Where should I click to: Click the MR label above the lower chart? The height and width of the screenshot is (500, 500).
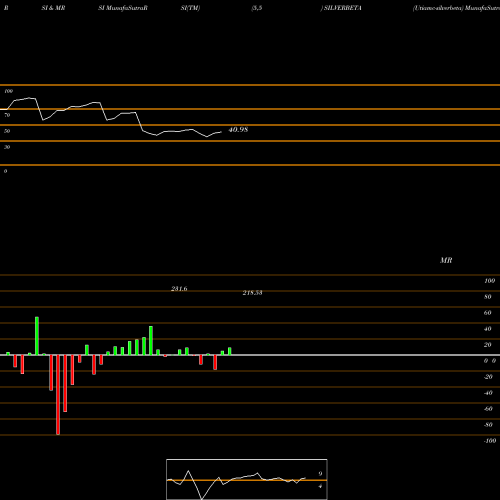pyautogui.click(x=446, y=260)
